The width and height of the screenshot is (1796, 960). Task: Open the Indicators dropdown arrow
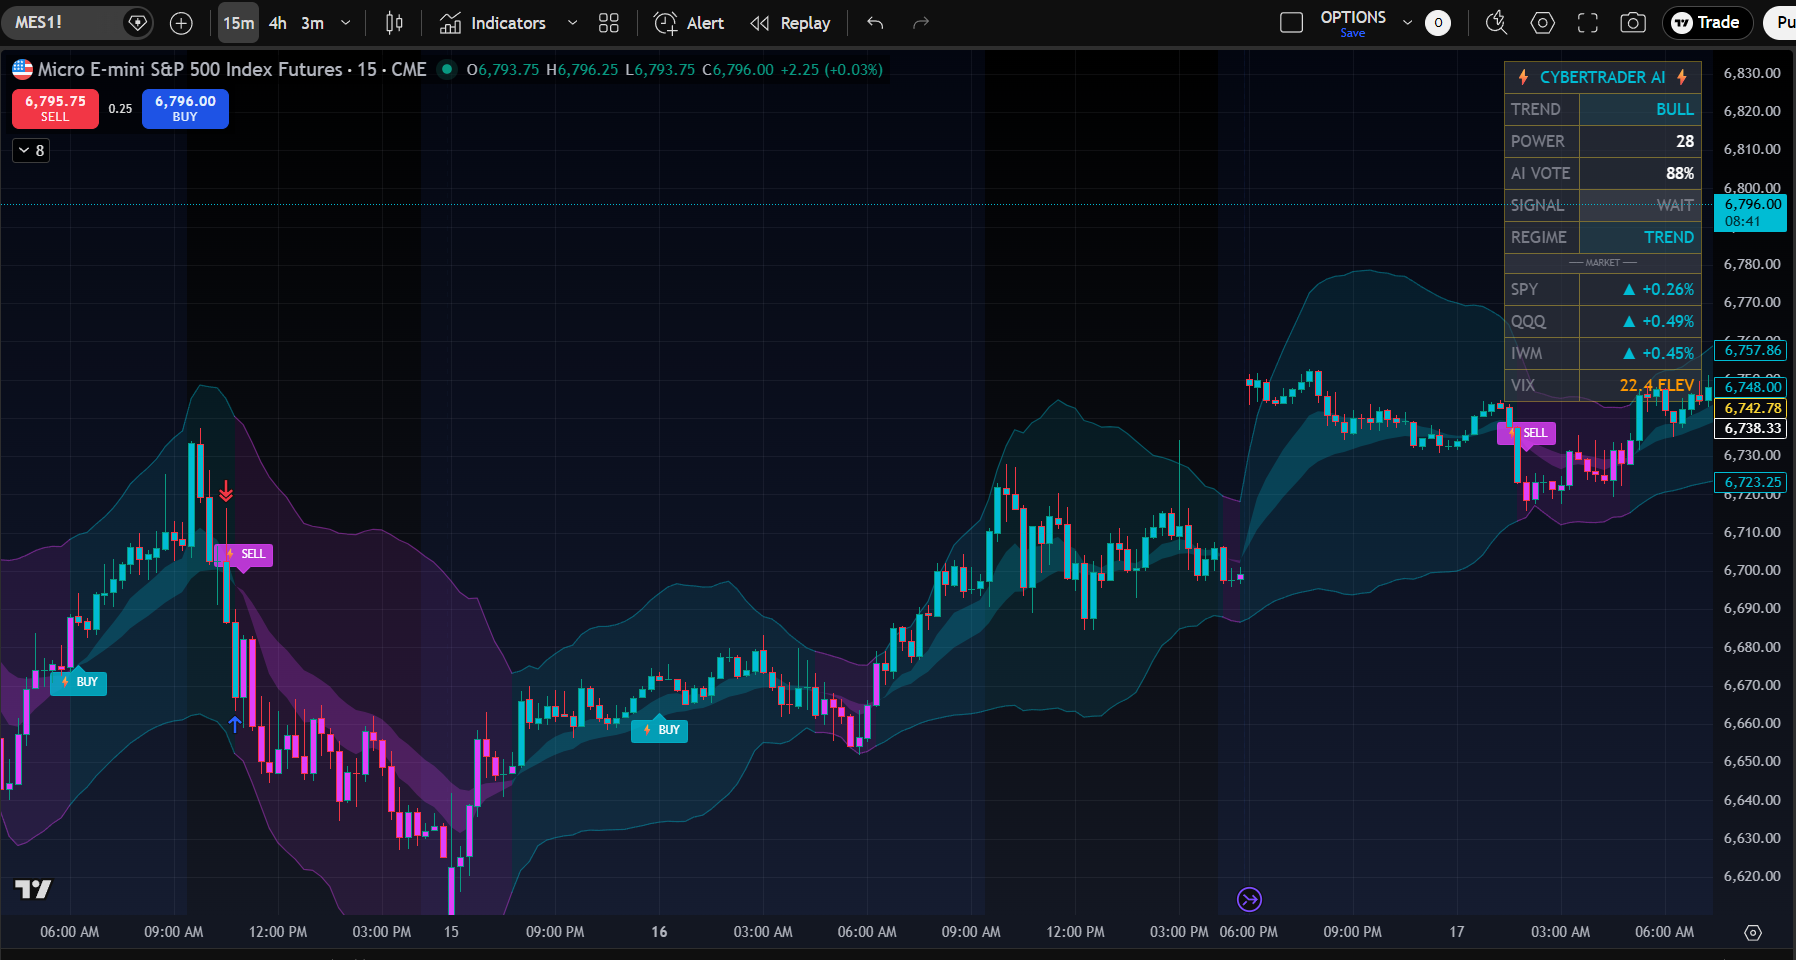[572, 23]
